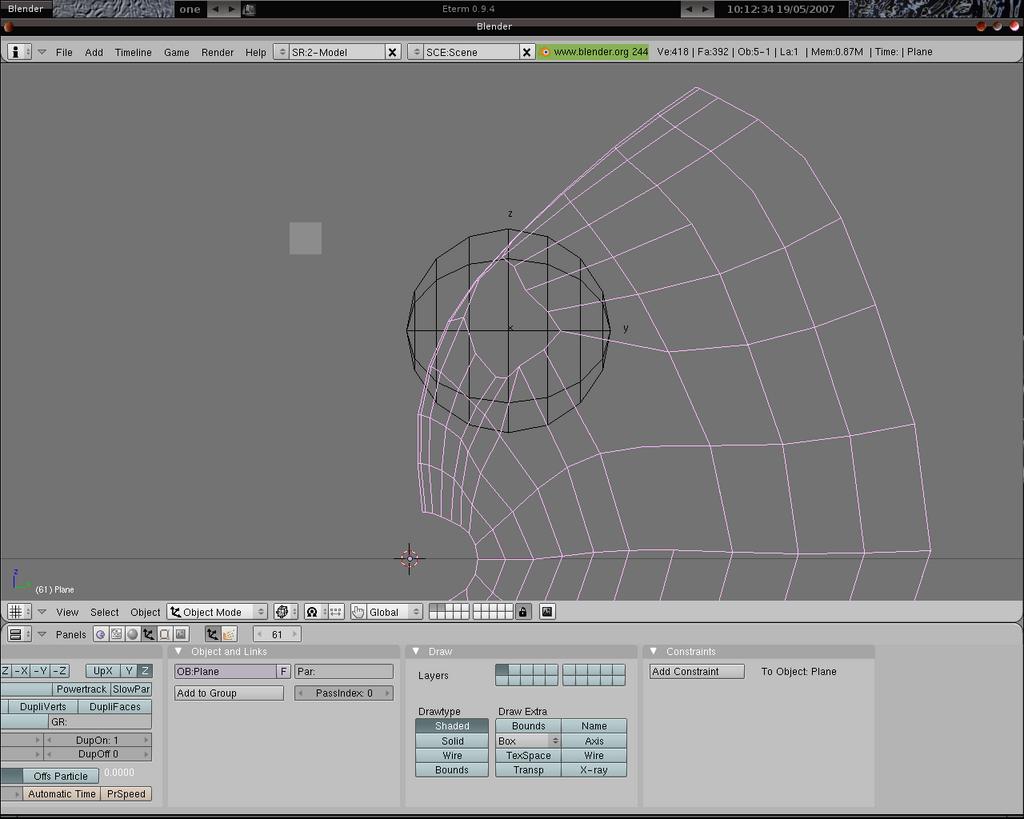Viewport: 1024px width, 819px height.
Task: Click the Object buttons sub-context icon
Action: click(x=212, y=634)
